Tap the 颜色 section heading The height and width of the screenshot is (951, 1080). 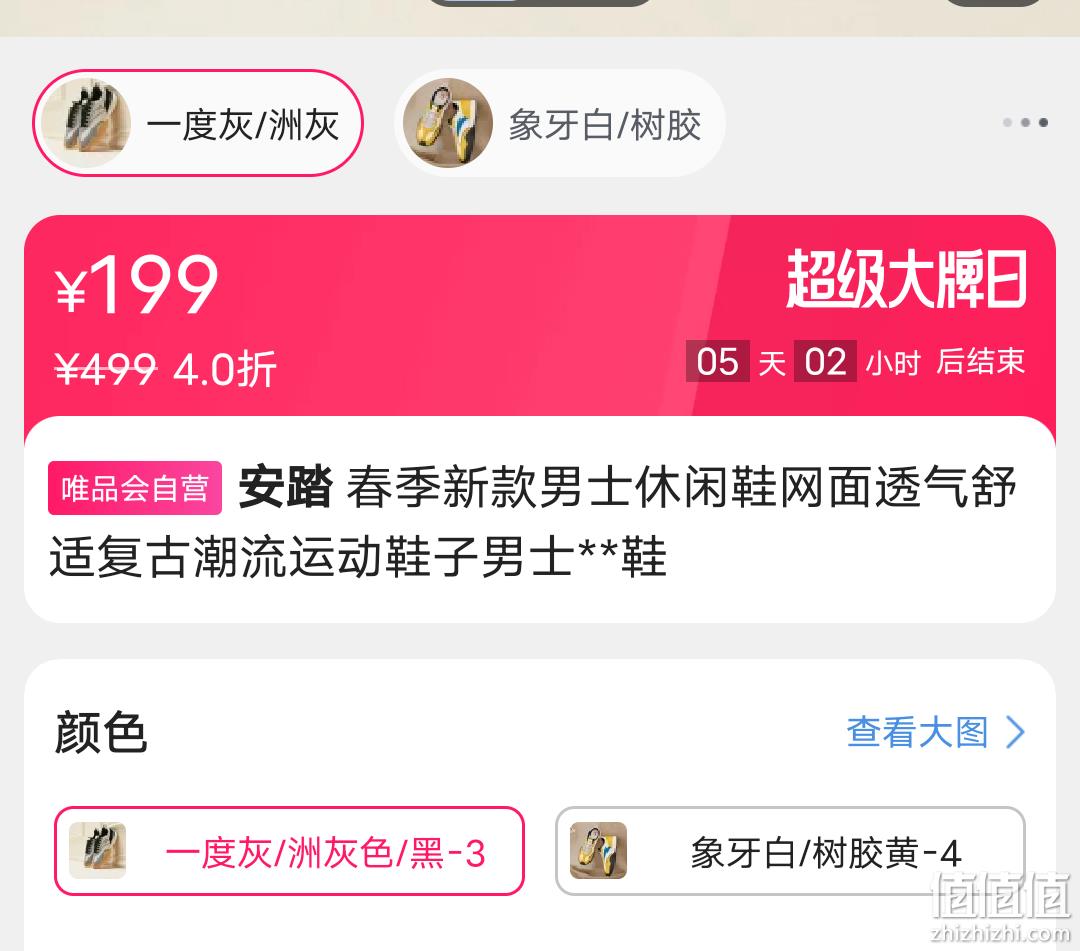click(101, 732)
